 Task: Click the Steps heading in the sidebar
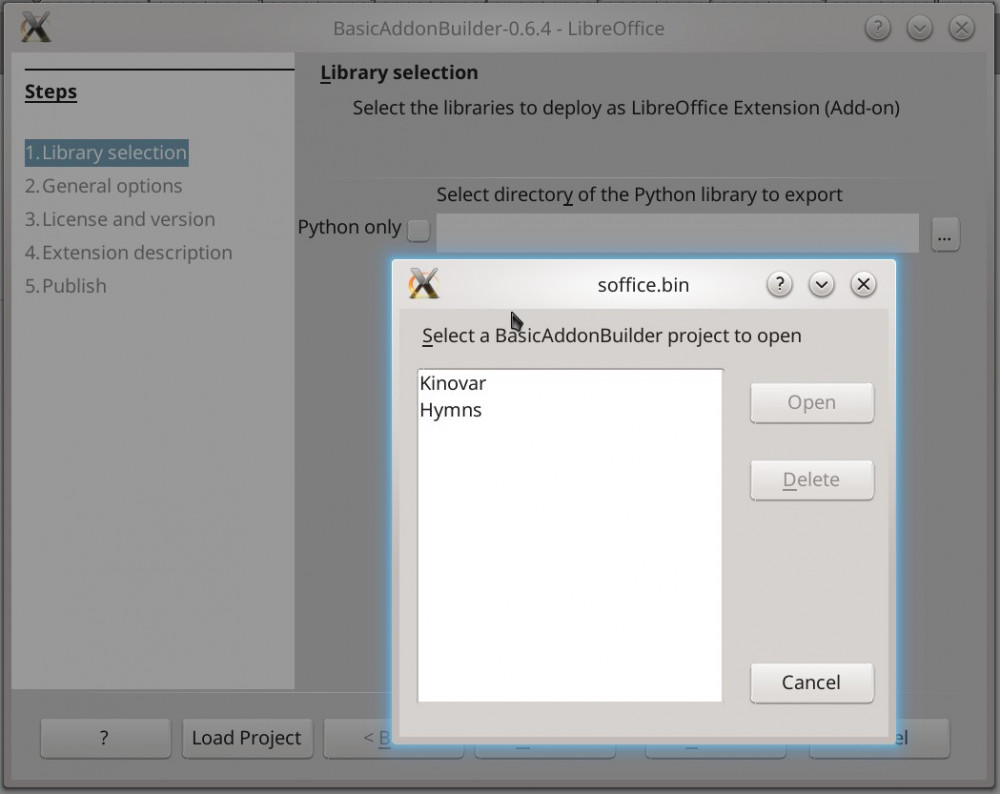point(51,92)
